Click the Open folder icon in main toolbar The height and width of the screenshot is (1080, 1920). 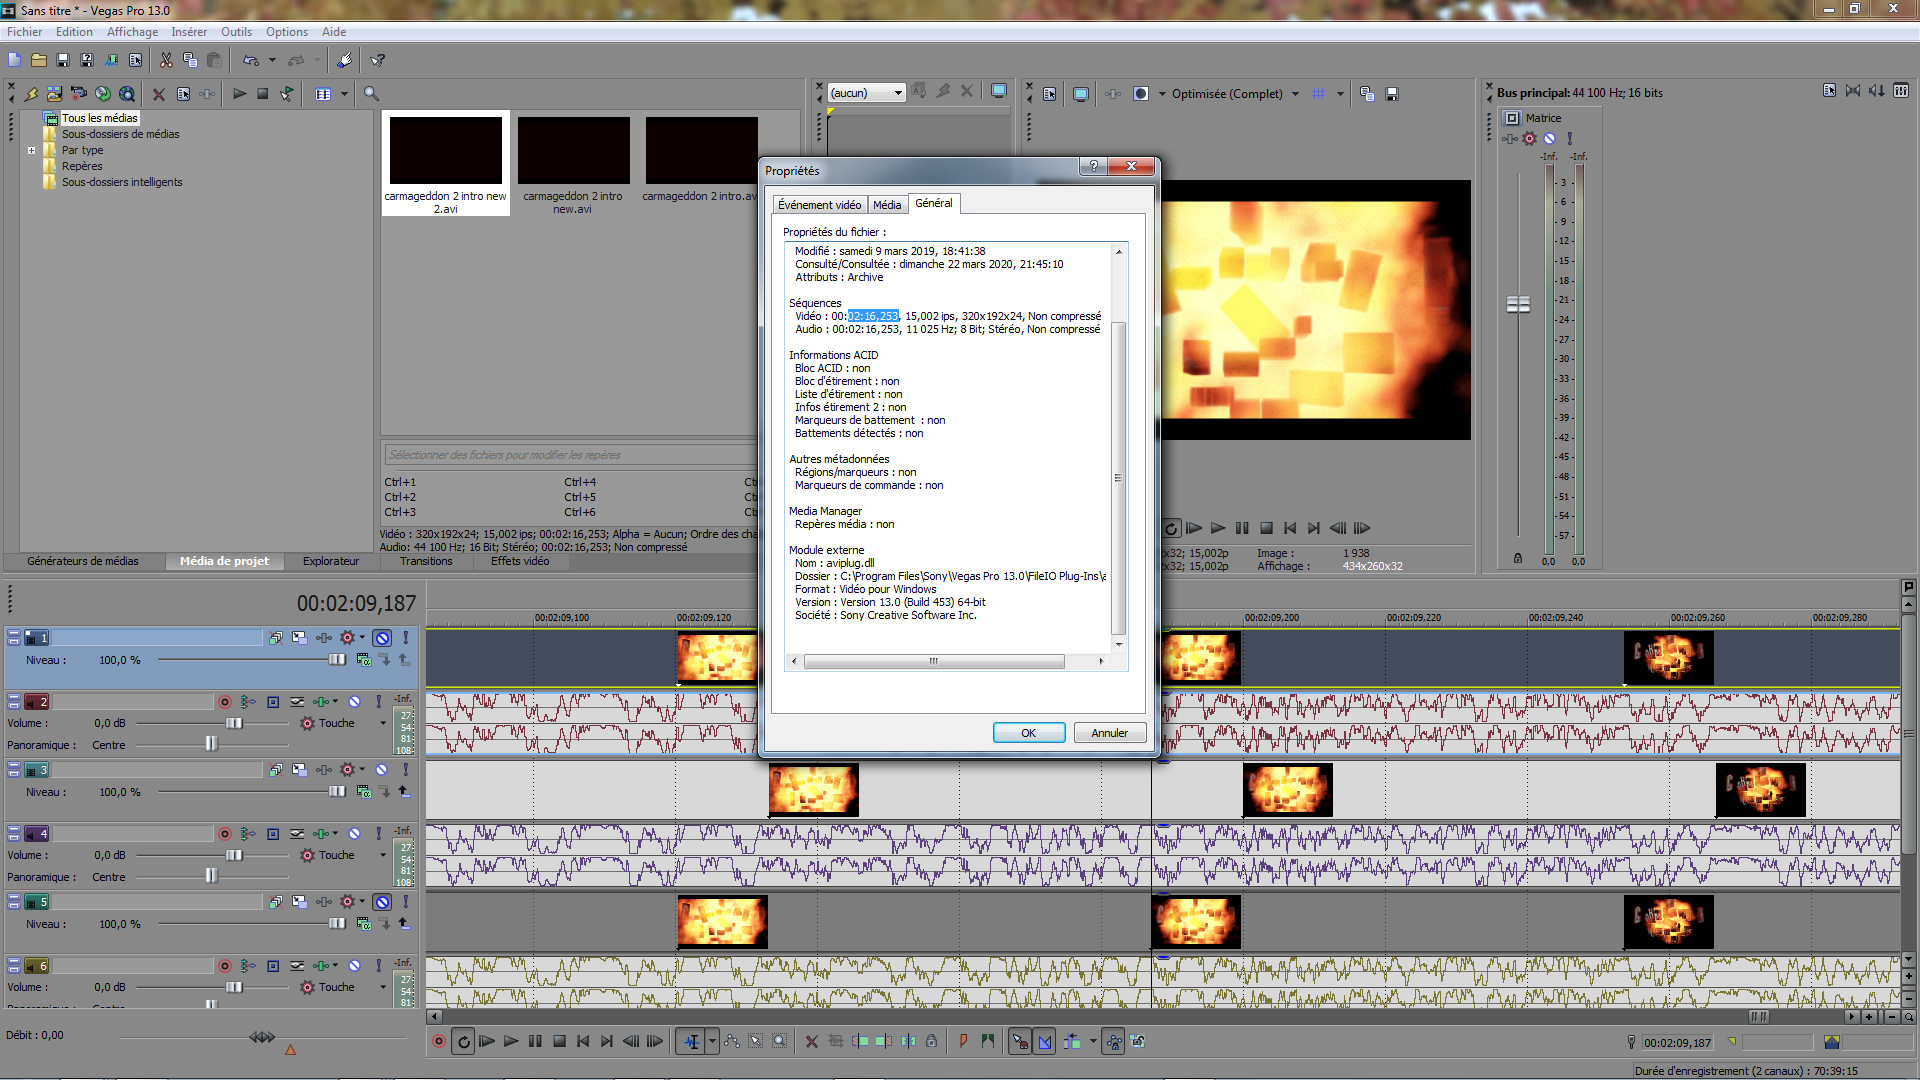(x=39, y=60)
